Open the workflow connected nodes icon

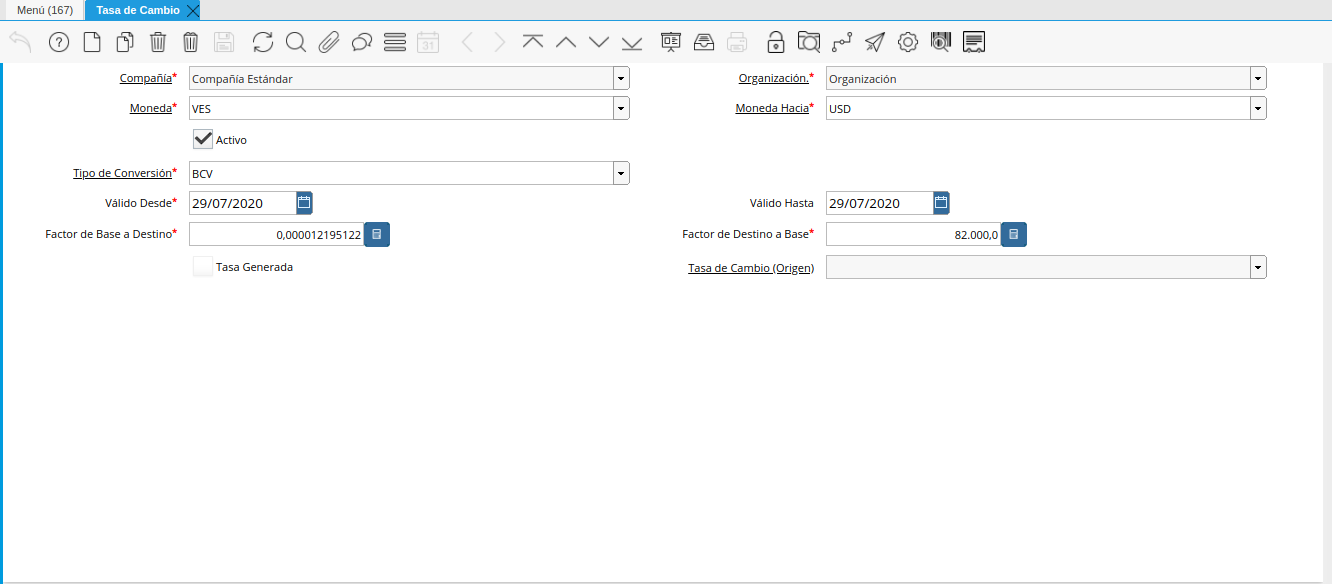(842, 42)
